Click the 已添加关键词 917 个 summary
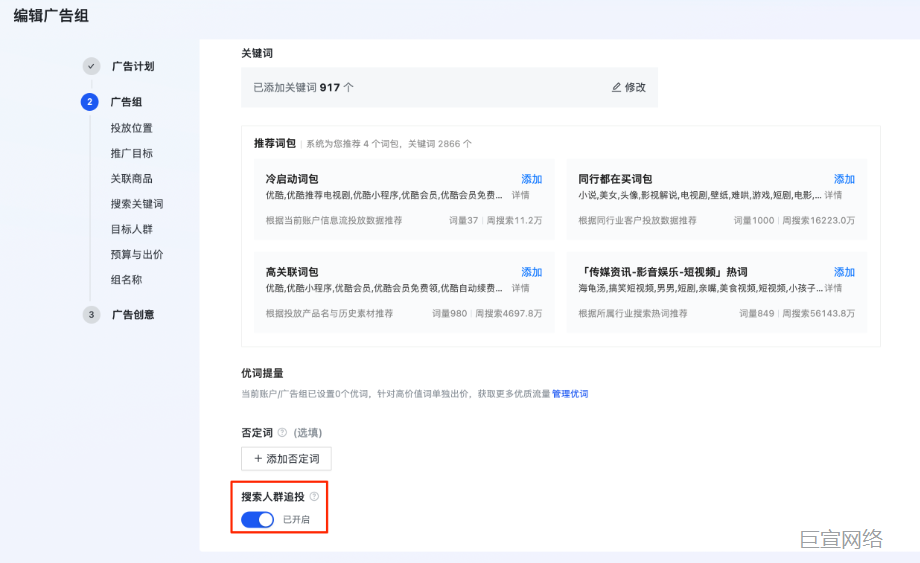 click(303, 87)
